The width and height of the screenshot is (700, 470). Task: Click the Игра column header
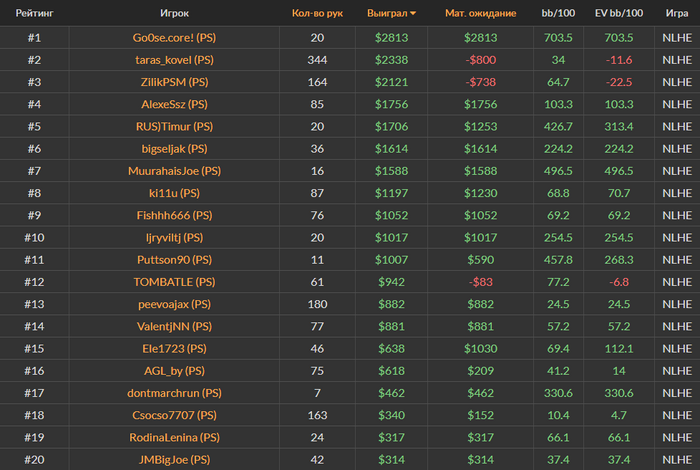click(677, 14)
